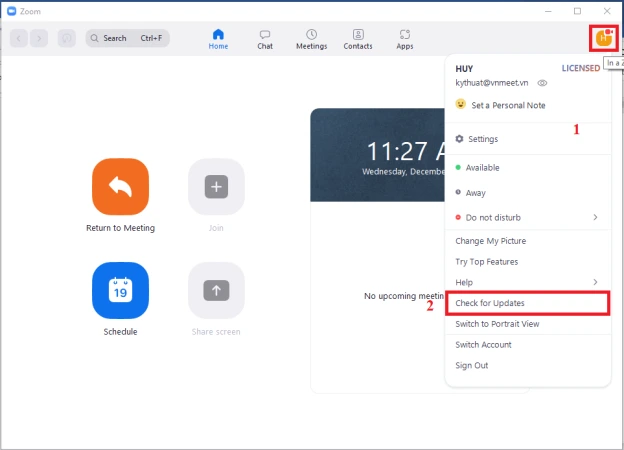Expand the Help submenu arrow

595,283
